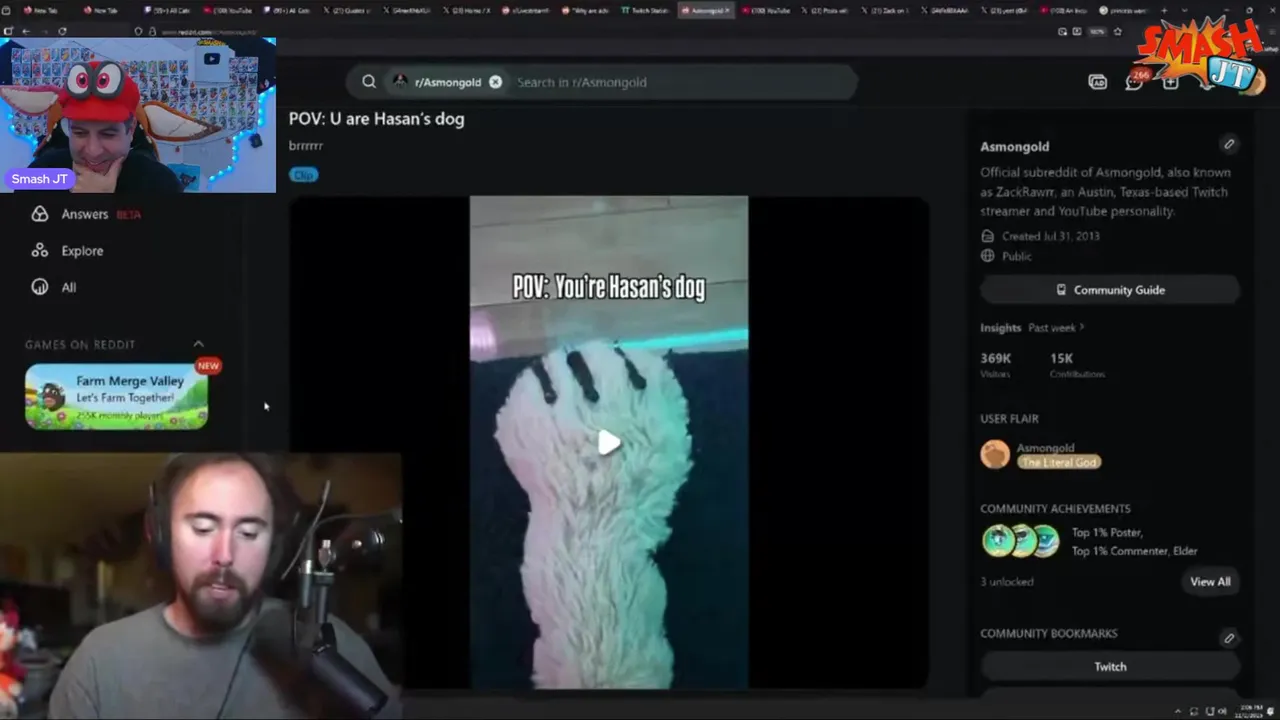
Task: Click the Asmongold user flair avatar
Action: pyautogui.click(x=995, y=455)
